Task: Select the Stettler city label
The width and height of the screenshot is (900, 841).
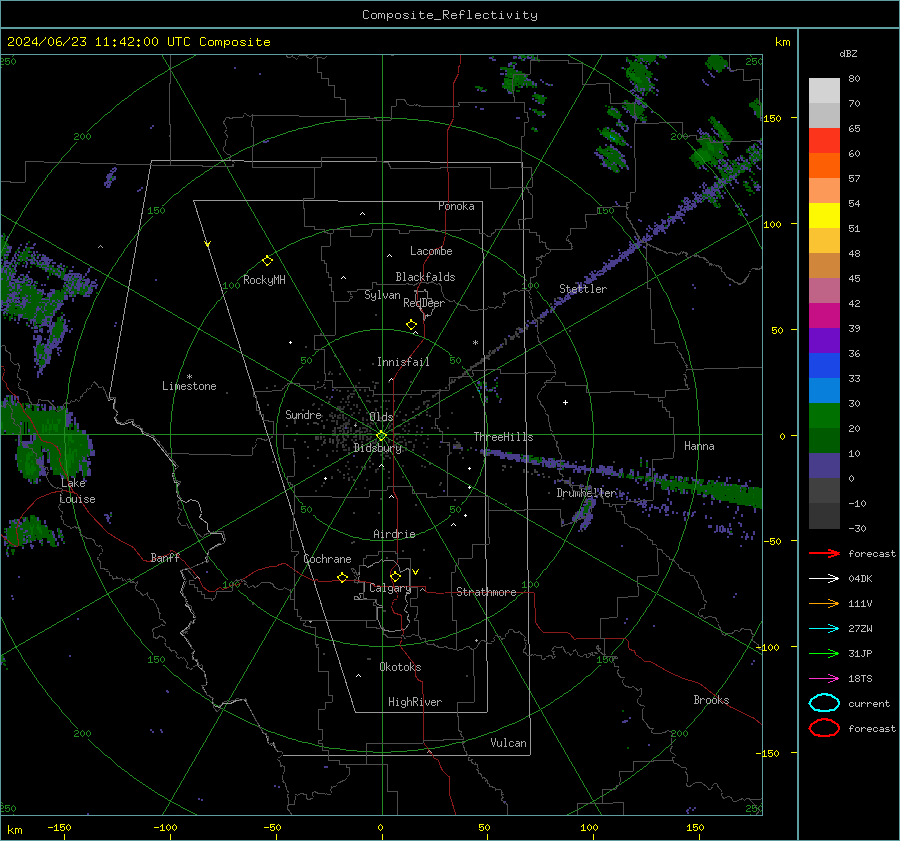Action: (x=583, y=289)
